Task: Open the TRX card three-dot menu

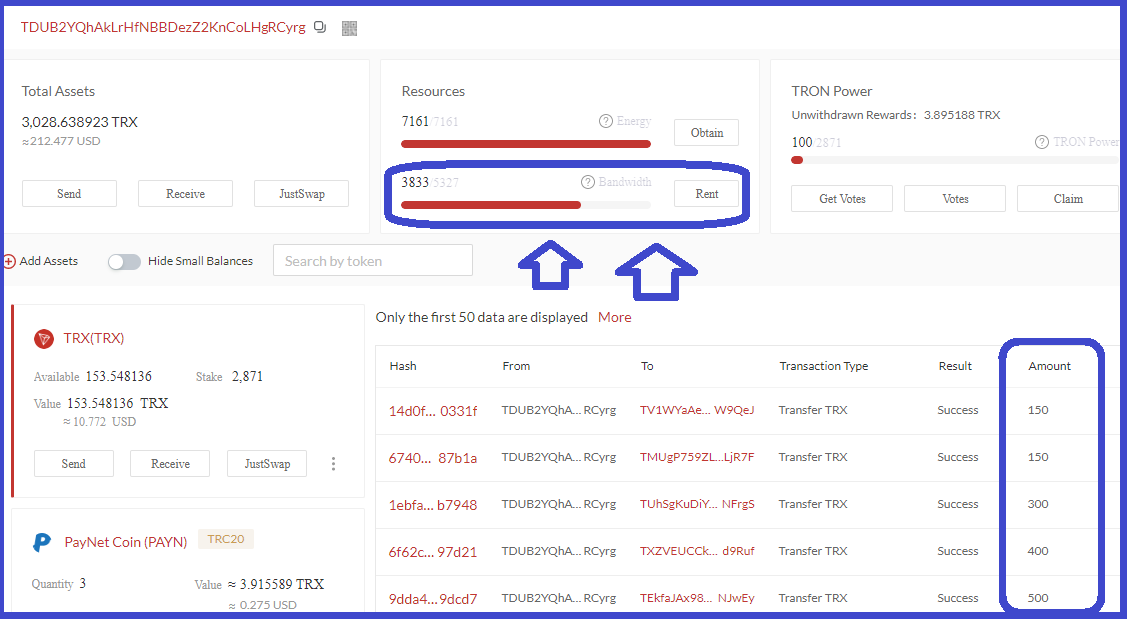Action: click(334, 464)
